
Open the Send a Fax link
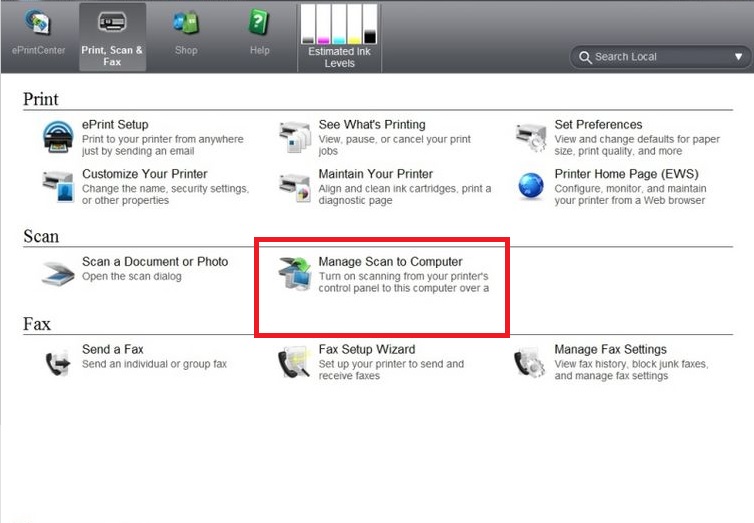click(x=113, y=349)
